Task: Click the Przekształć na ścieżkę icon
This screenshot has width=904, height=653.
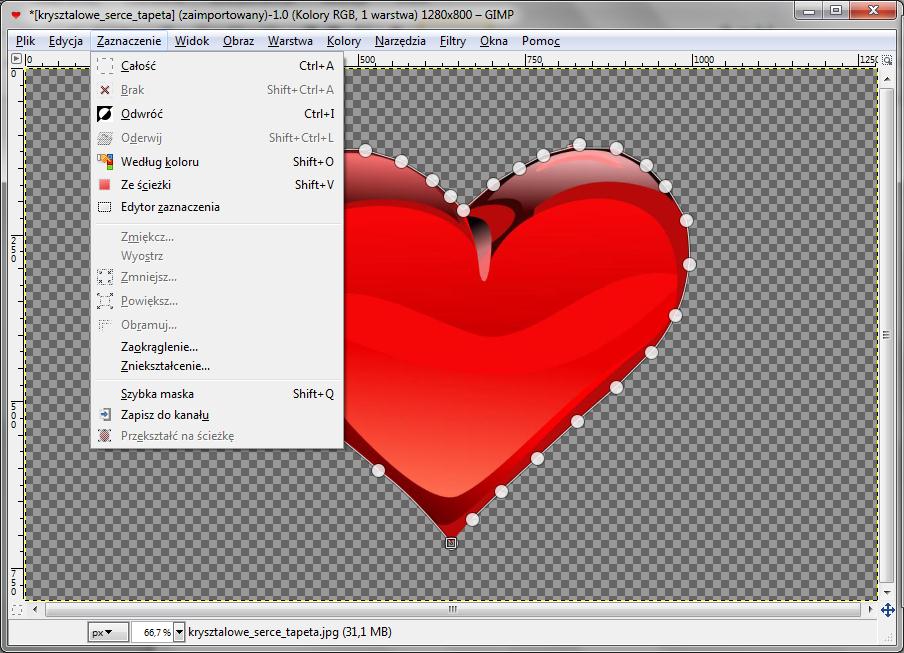Action: tap(104, 436)
